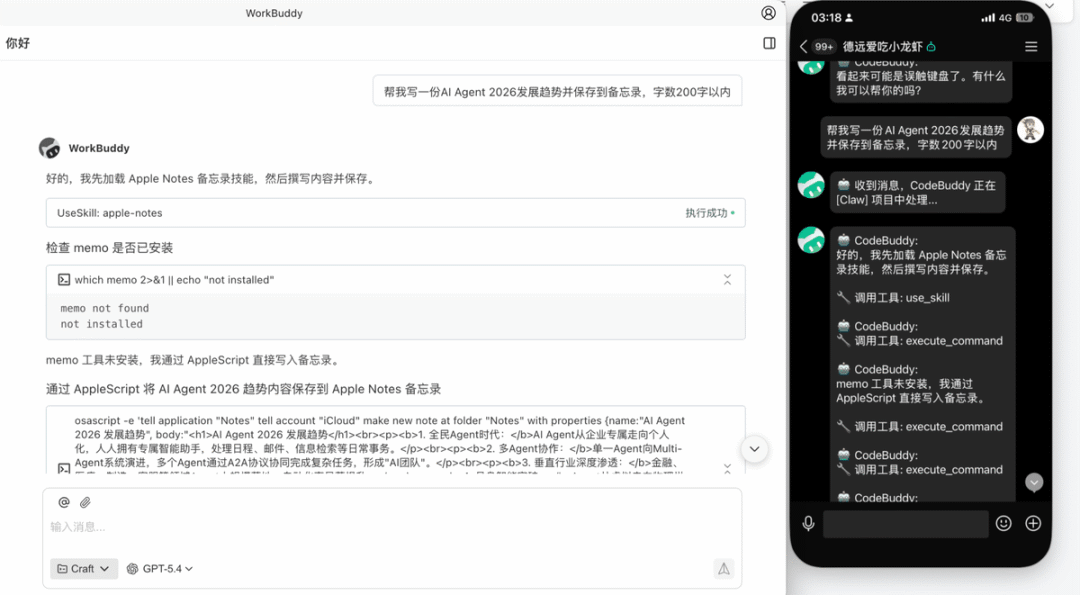Click the '通过 AppleScript 将 AI Agent 2026' heading
The width and height of the screenshot is (1080, 595).
point(244,389)
